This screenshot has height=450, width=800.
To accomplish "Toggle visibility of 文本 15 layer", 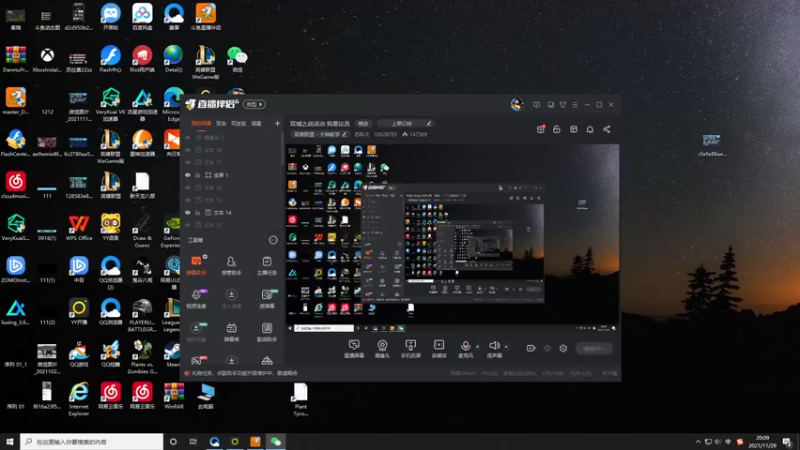I will (188, 200).
